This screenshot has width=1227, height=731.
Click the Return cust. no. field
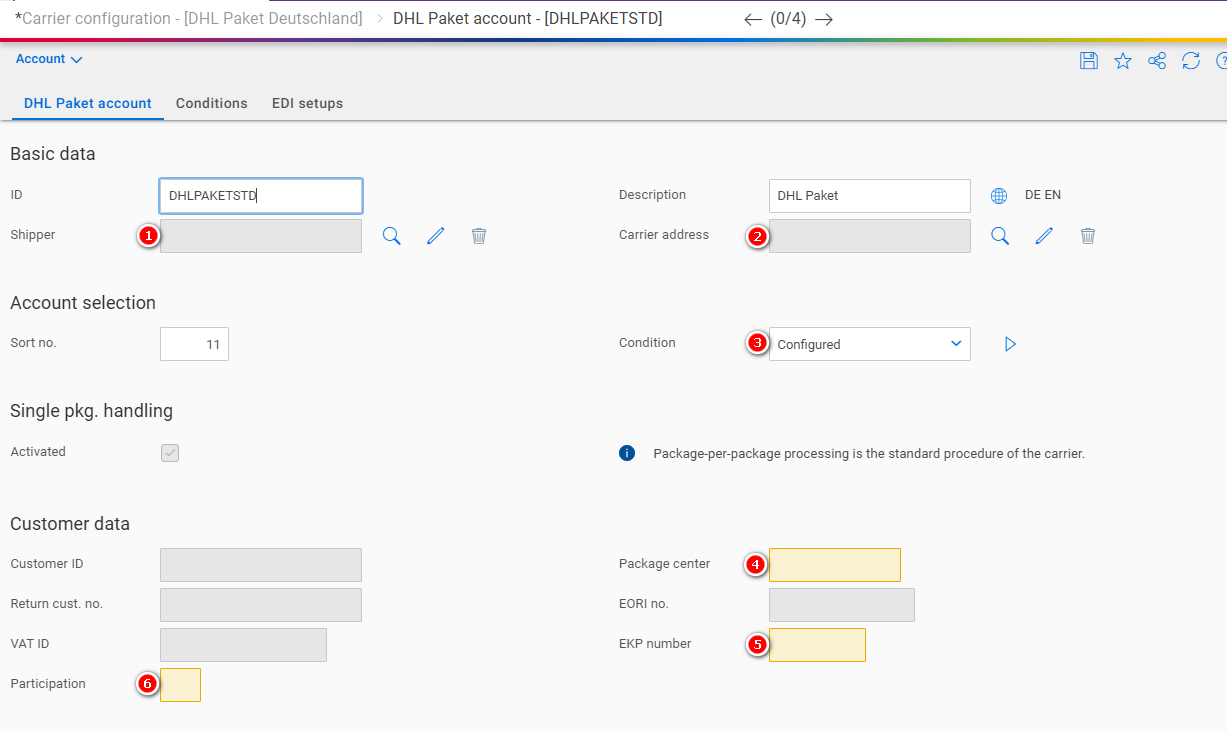pyautogui.click(x=261, y=605)
